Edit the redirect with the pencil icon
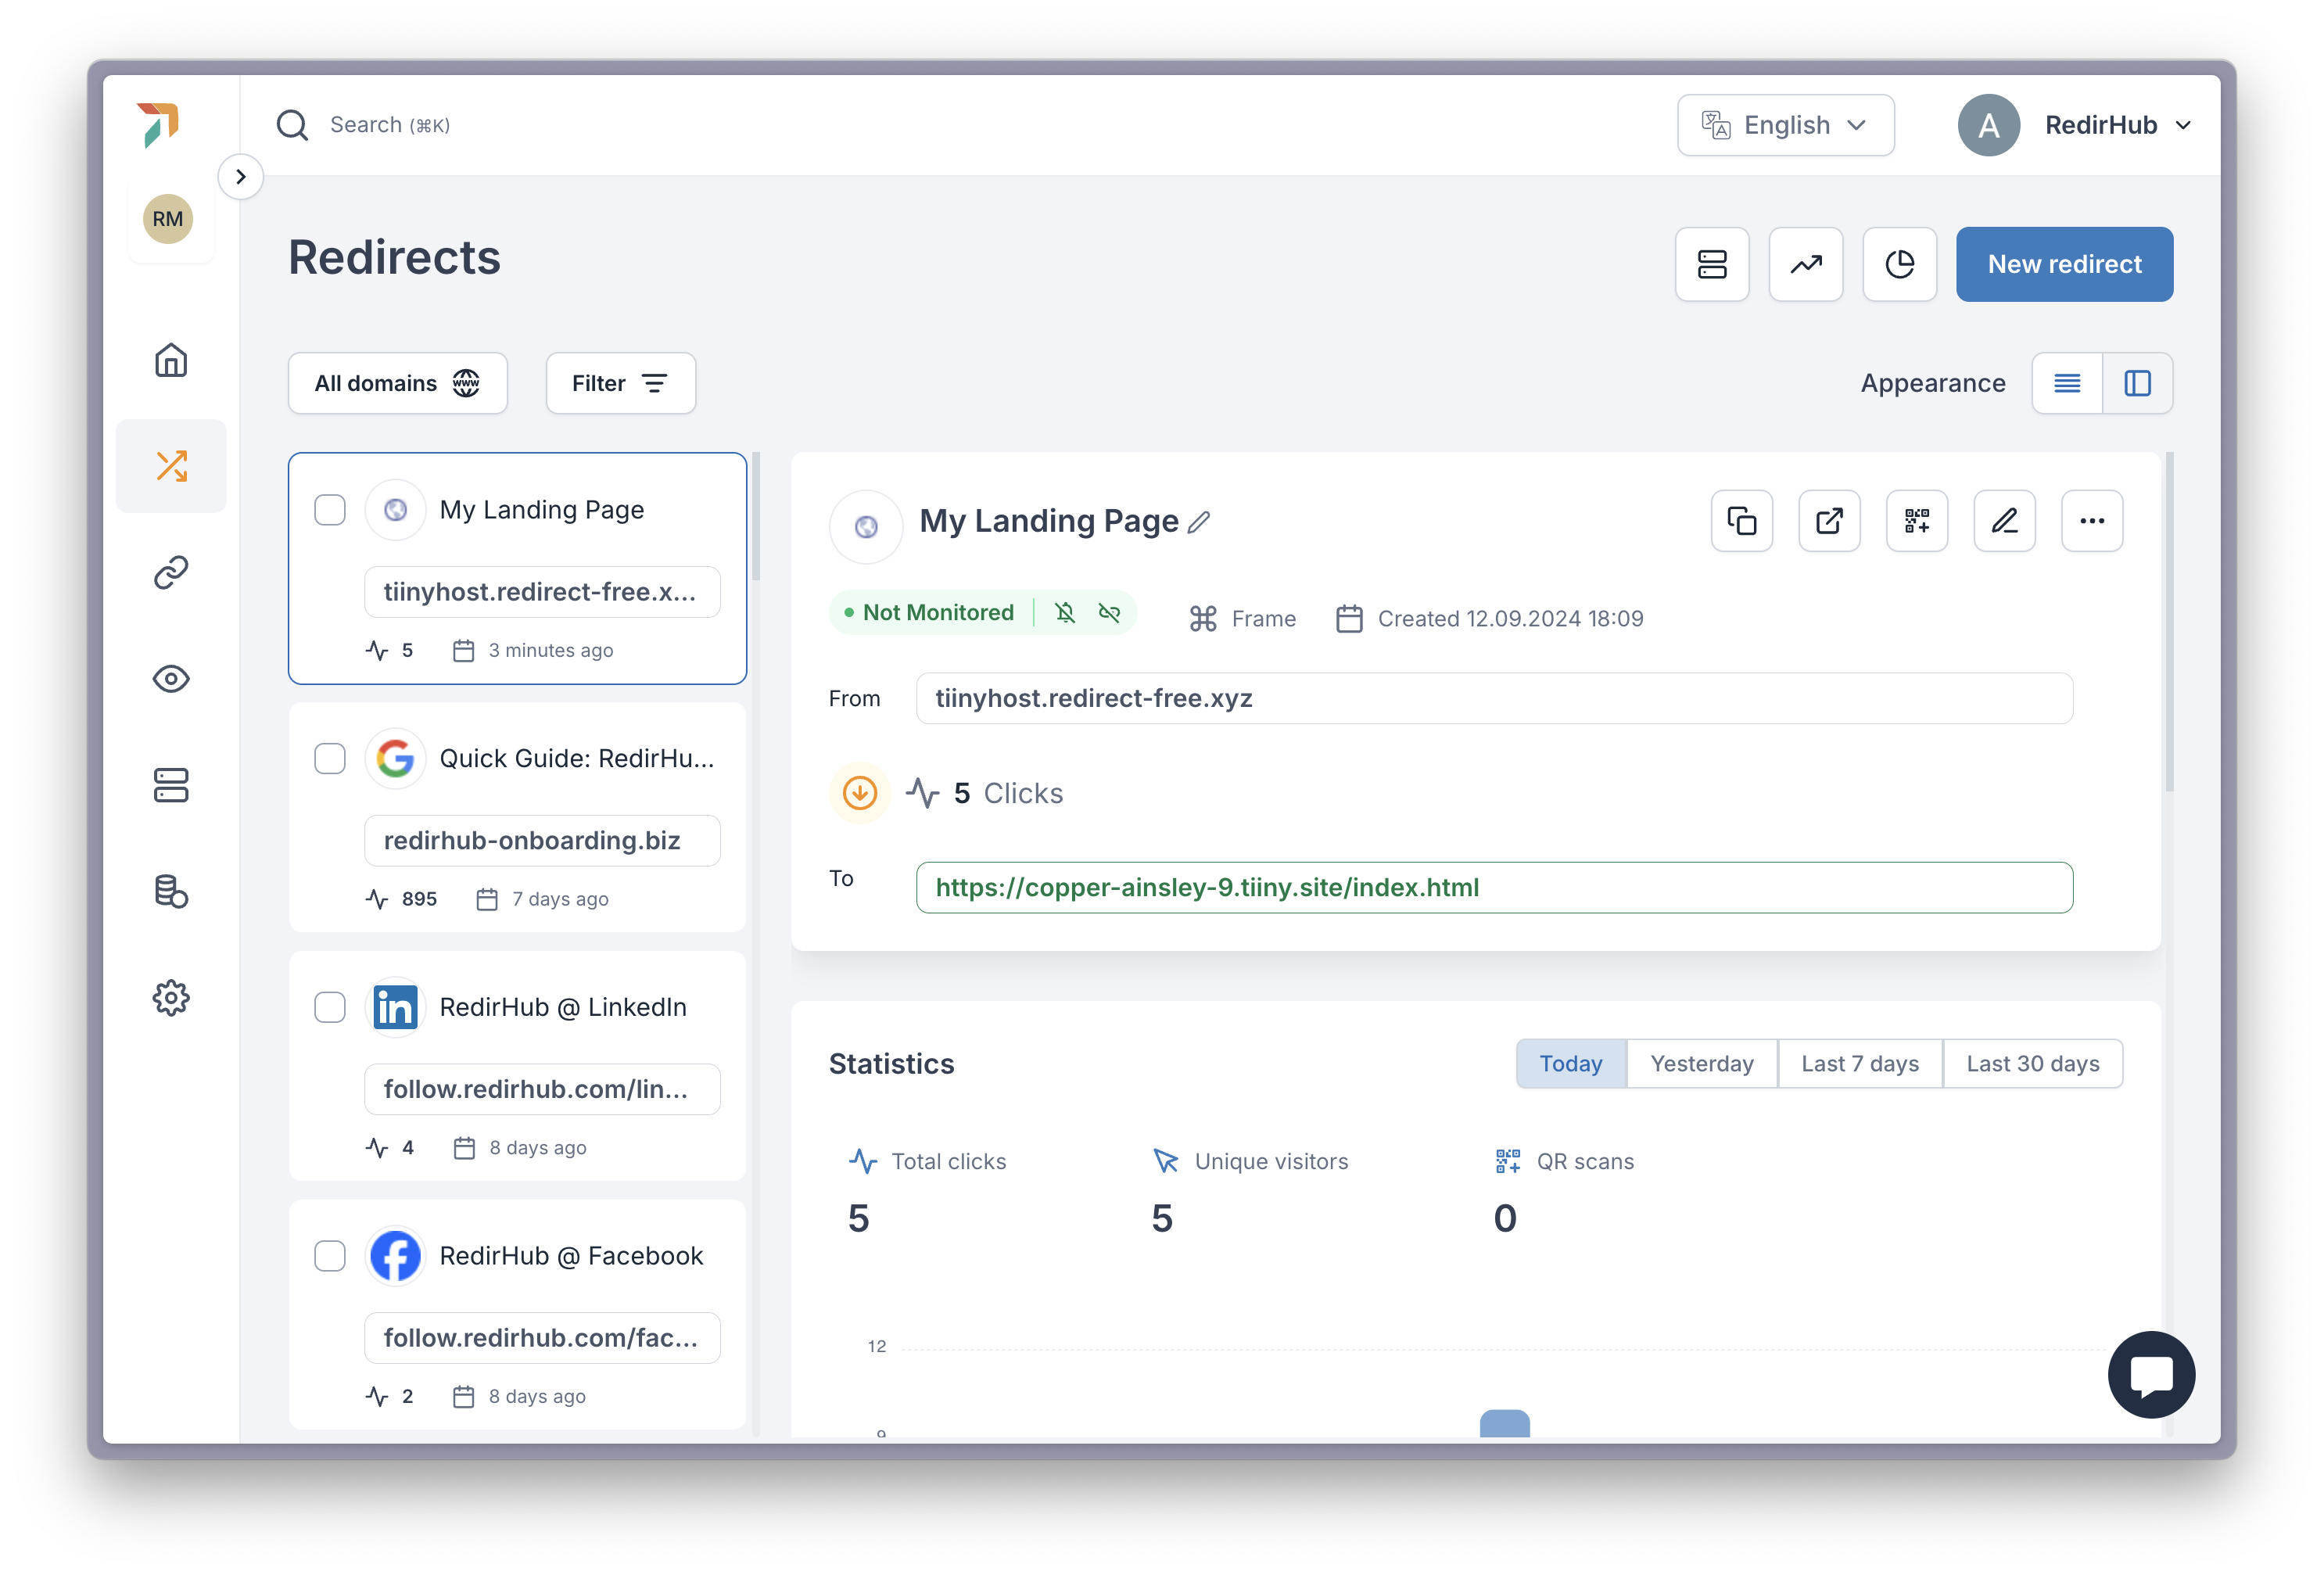 (x=2004, y=521)
